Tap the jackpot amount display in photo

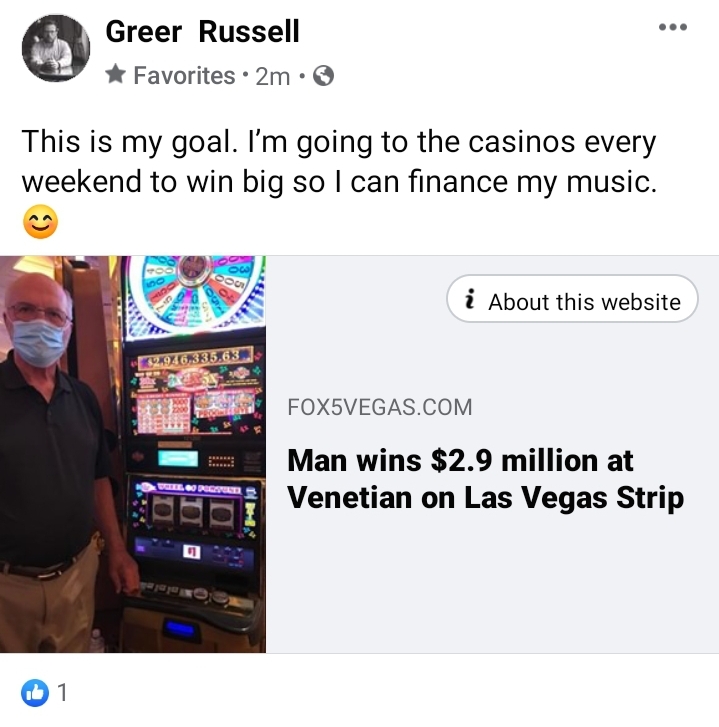click(x=195, y=358)
